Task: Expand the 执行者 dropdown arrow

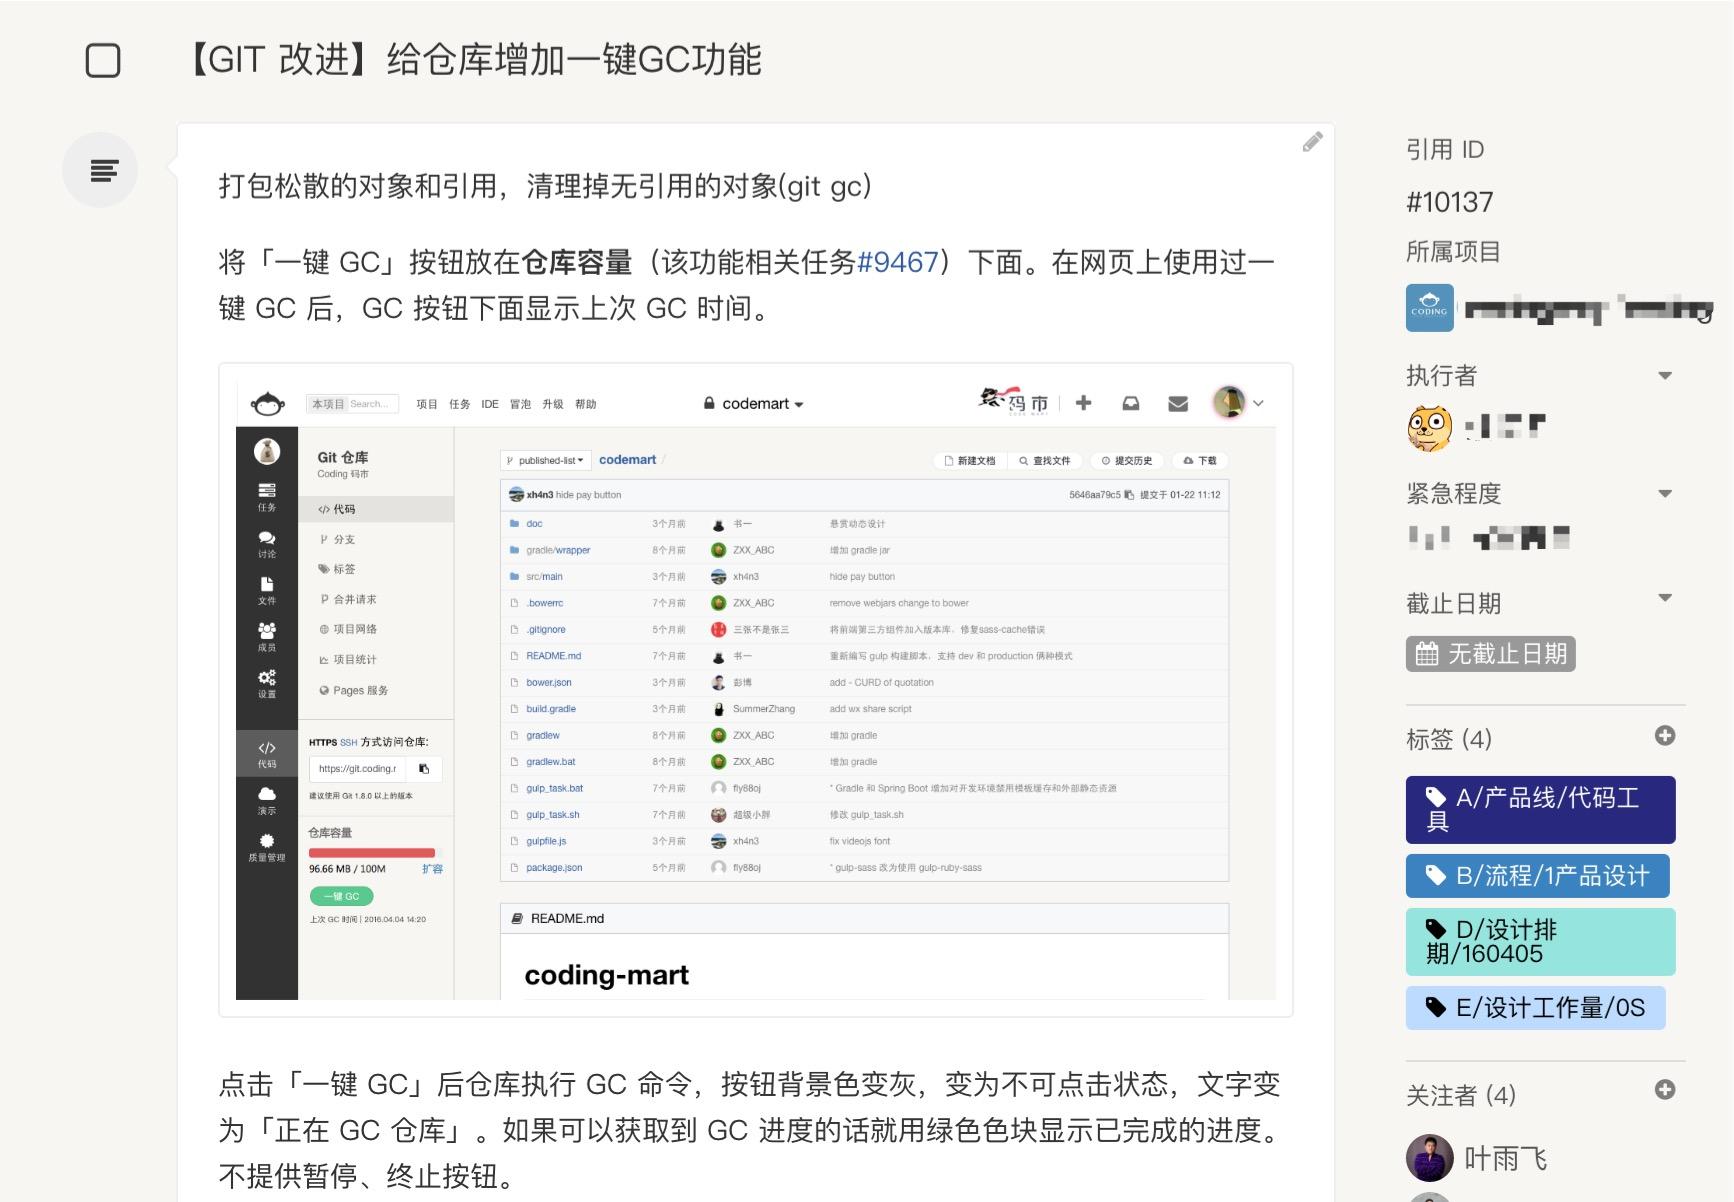Action: point(1666,375)
